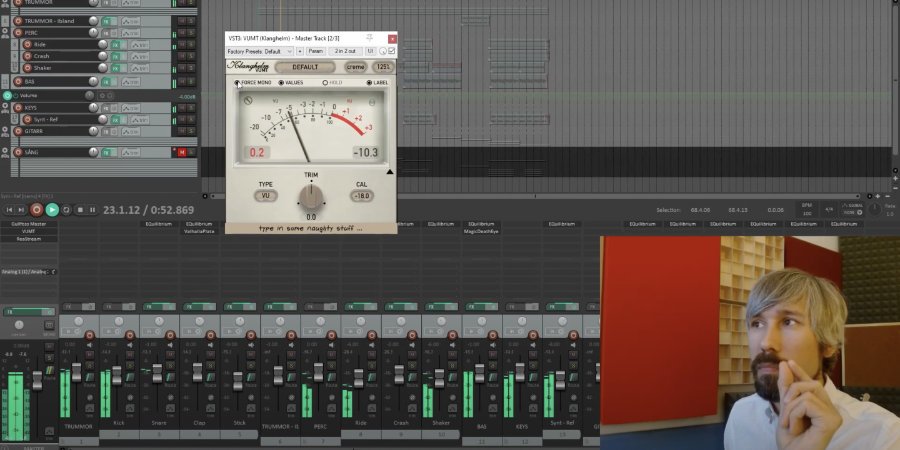Screen dimensions: 900x450
Task: Click the UI button in plugin header
Action: pos(370,51)
